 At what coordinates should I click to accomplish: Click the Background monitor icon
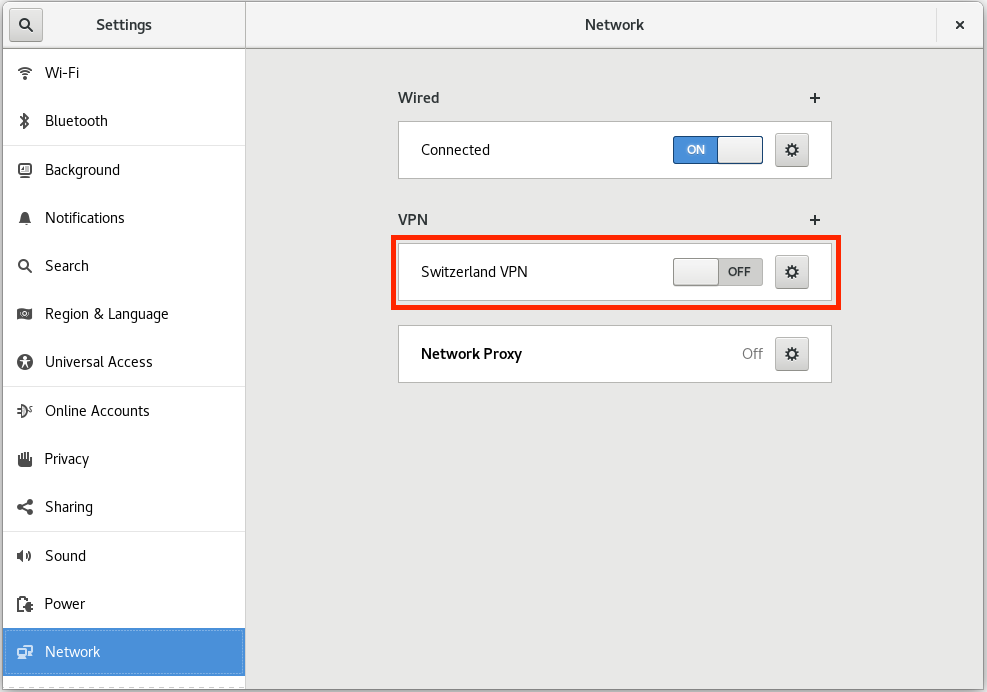25,170
